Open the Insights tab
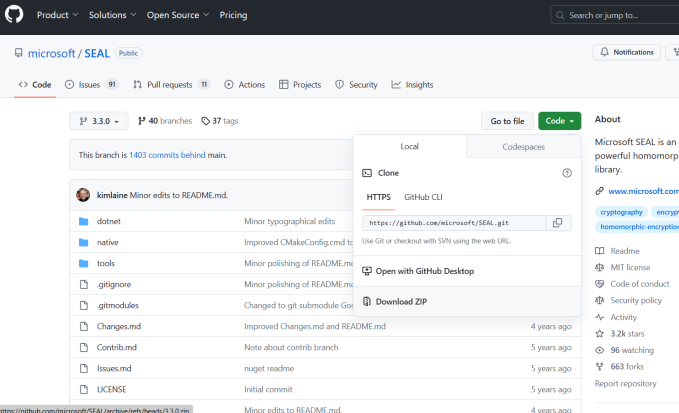This screenshot has width=679, height=413. pyautogui.click(x=412, y=85)
